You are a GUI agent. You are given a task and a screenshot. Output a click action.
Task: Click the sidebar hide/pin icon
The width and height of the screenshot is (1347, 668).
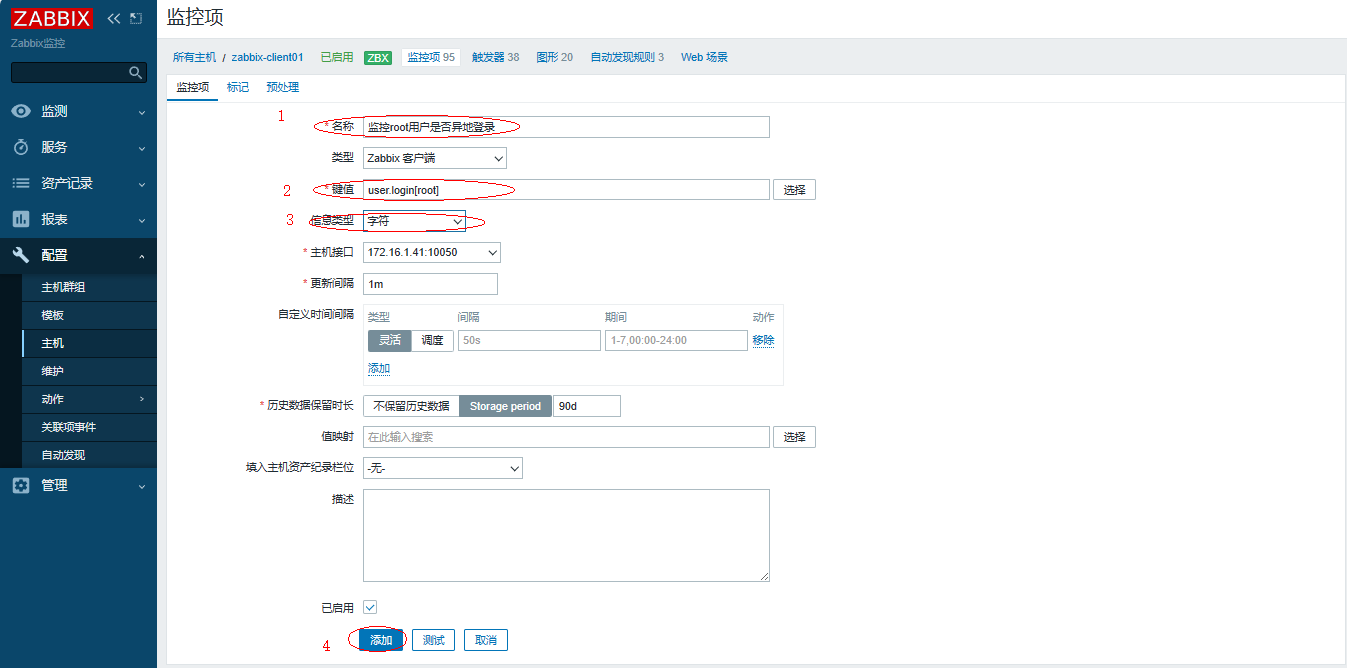click(136, 18)
